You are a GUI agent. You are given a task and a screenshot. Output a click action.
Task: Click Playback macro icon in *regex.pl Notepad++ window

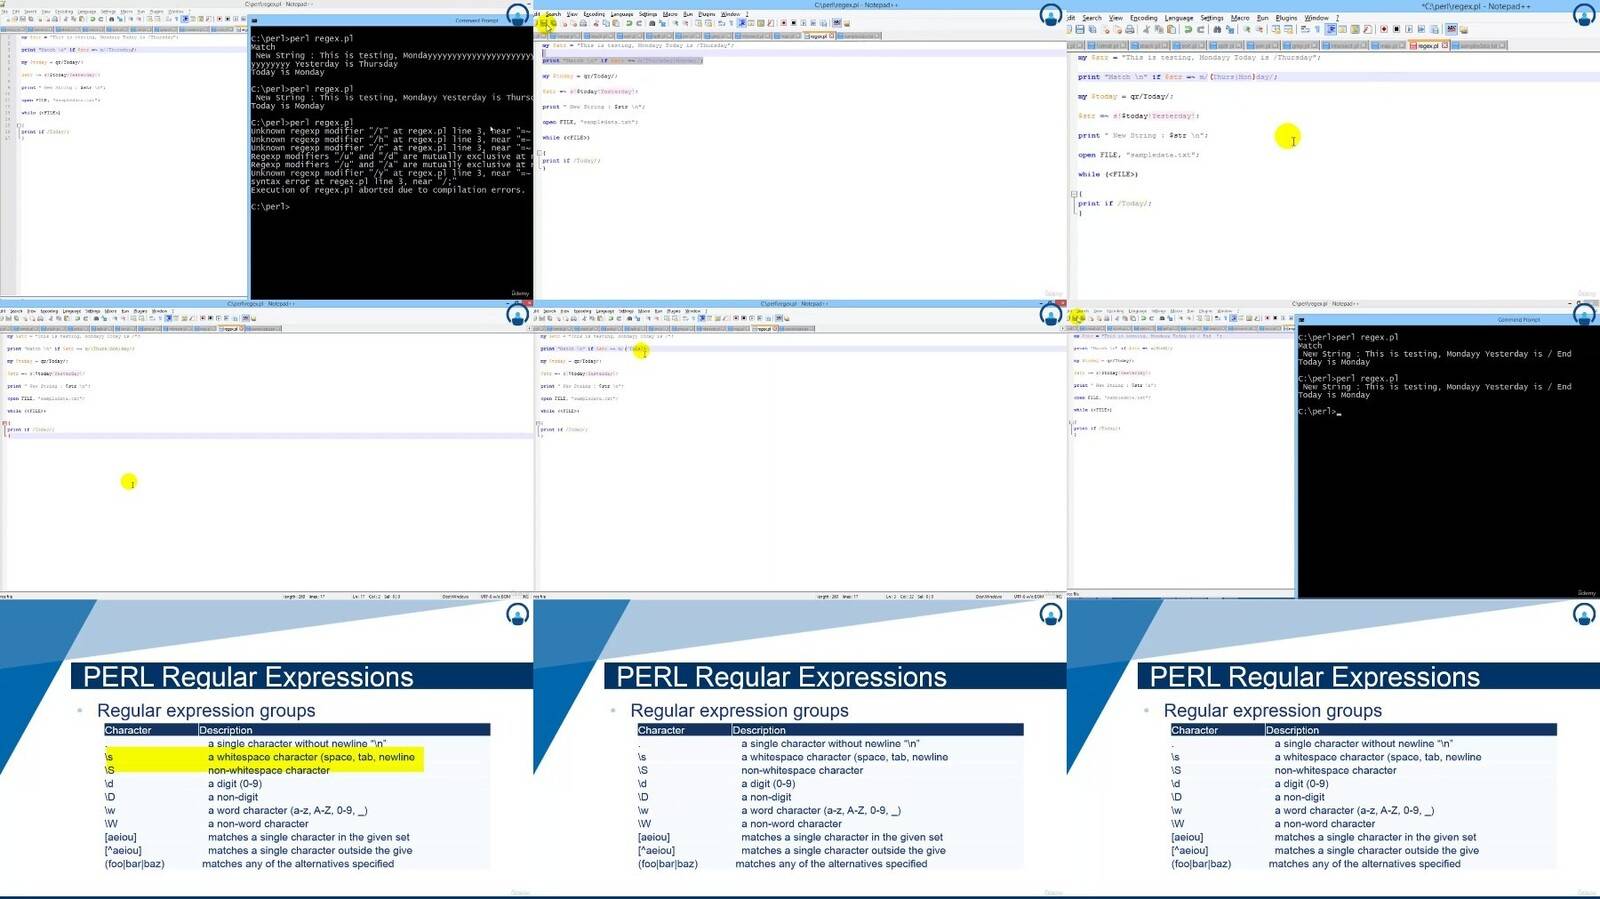[1410, 29]
